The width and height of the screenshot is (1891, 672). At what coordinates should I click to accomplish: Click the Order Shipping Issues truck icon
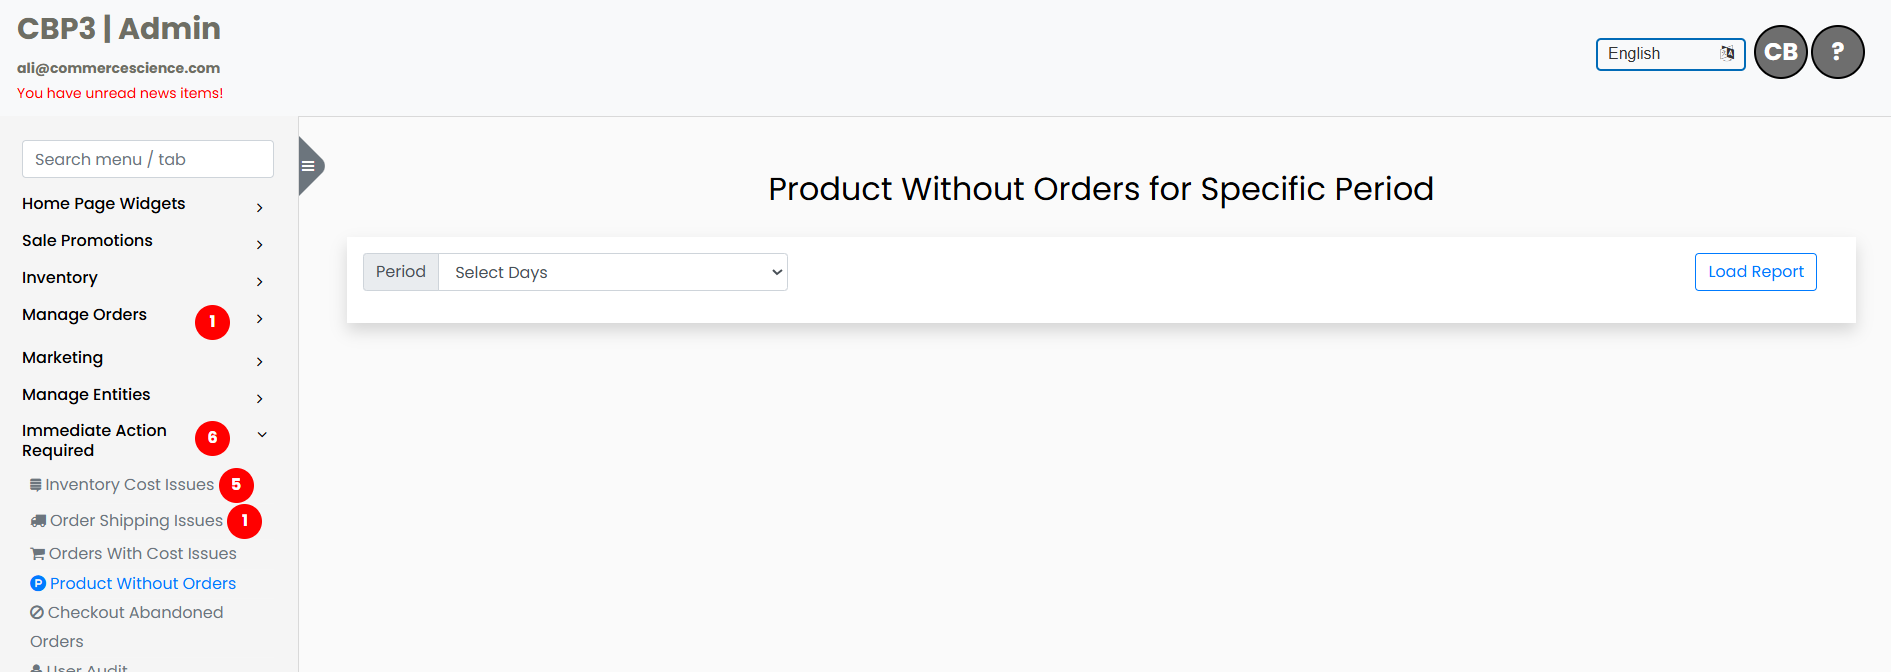coord(38,521)
